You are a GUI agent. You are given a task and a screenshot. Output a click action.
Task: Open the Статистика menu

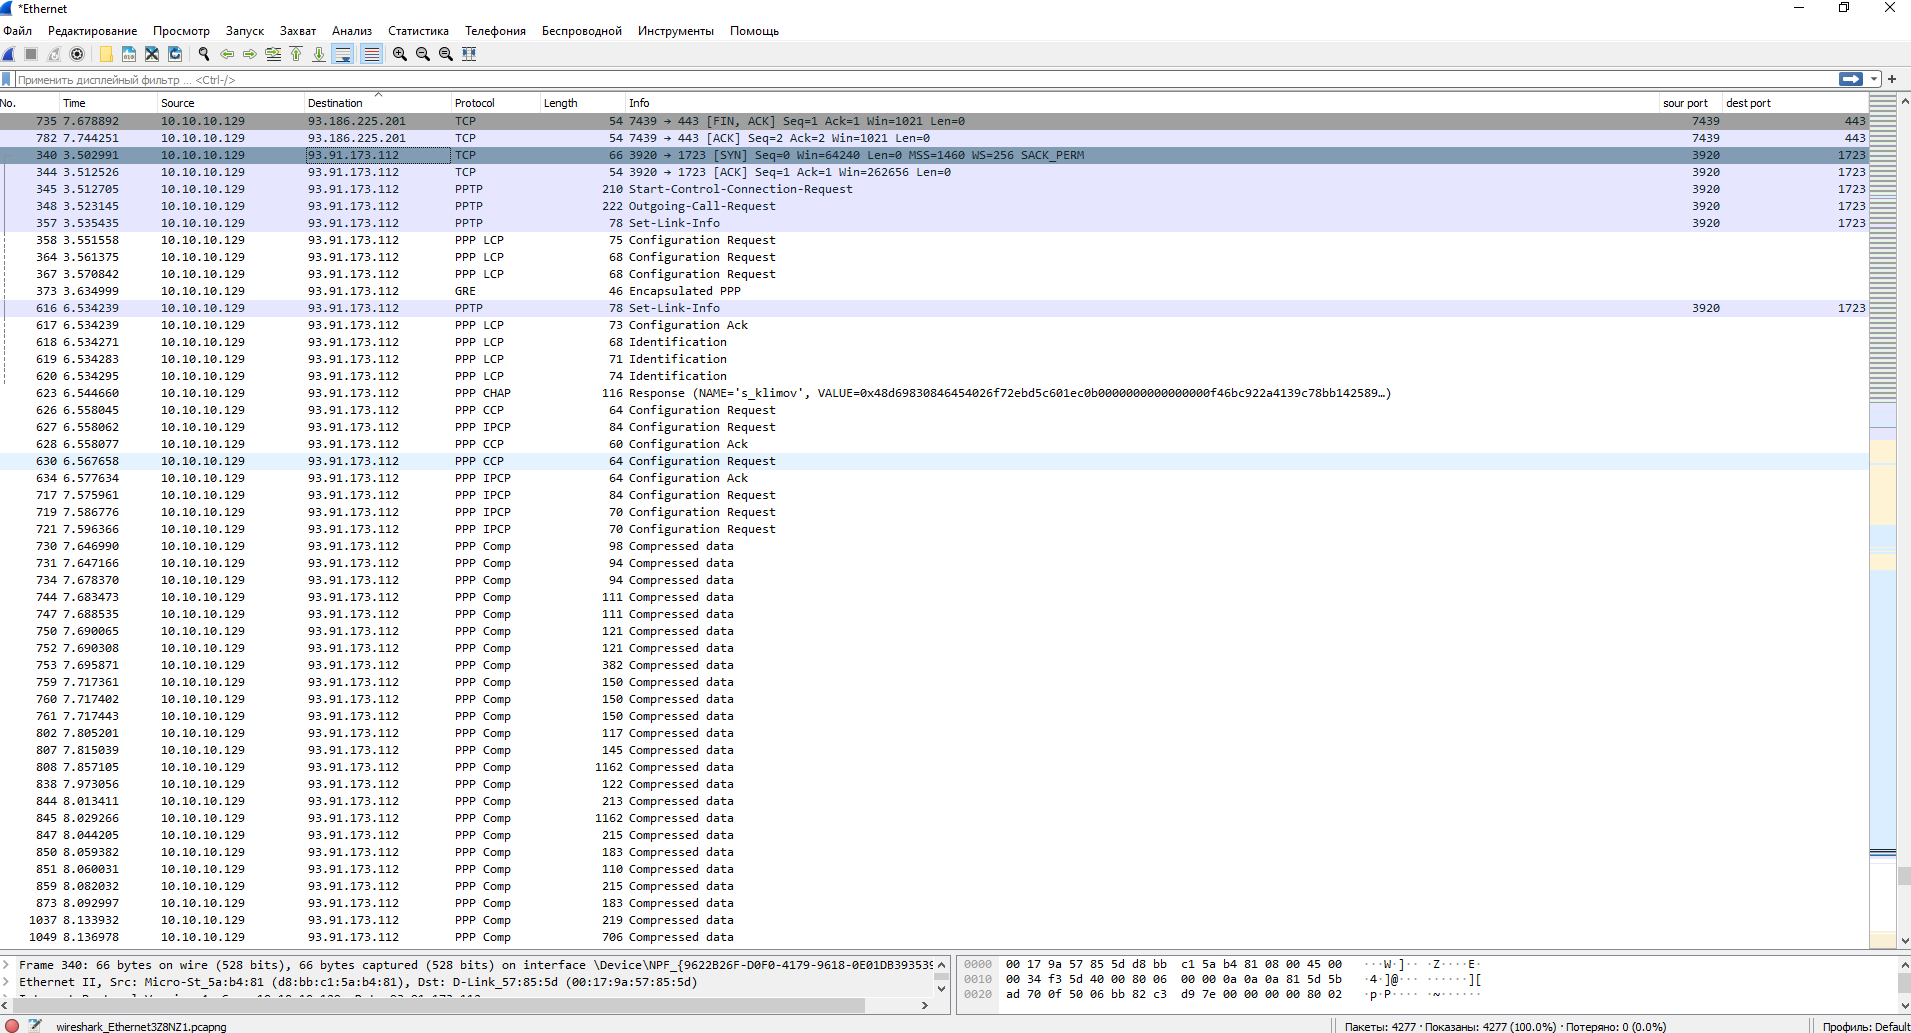tap(418, 31)
